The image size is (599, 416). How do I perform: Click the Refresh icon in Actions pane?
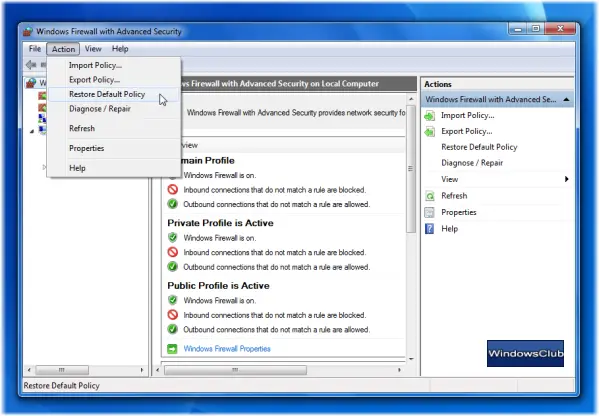[430, 196]
